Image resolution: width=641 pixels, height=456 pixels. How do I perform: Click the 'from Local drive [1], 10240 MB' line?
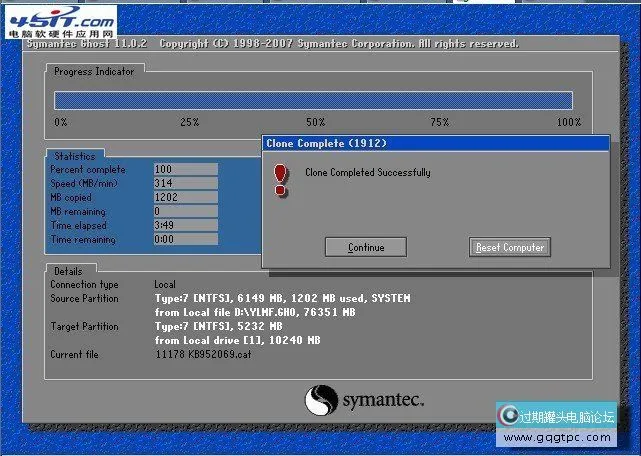tap(238, 340)
